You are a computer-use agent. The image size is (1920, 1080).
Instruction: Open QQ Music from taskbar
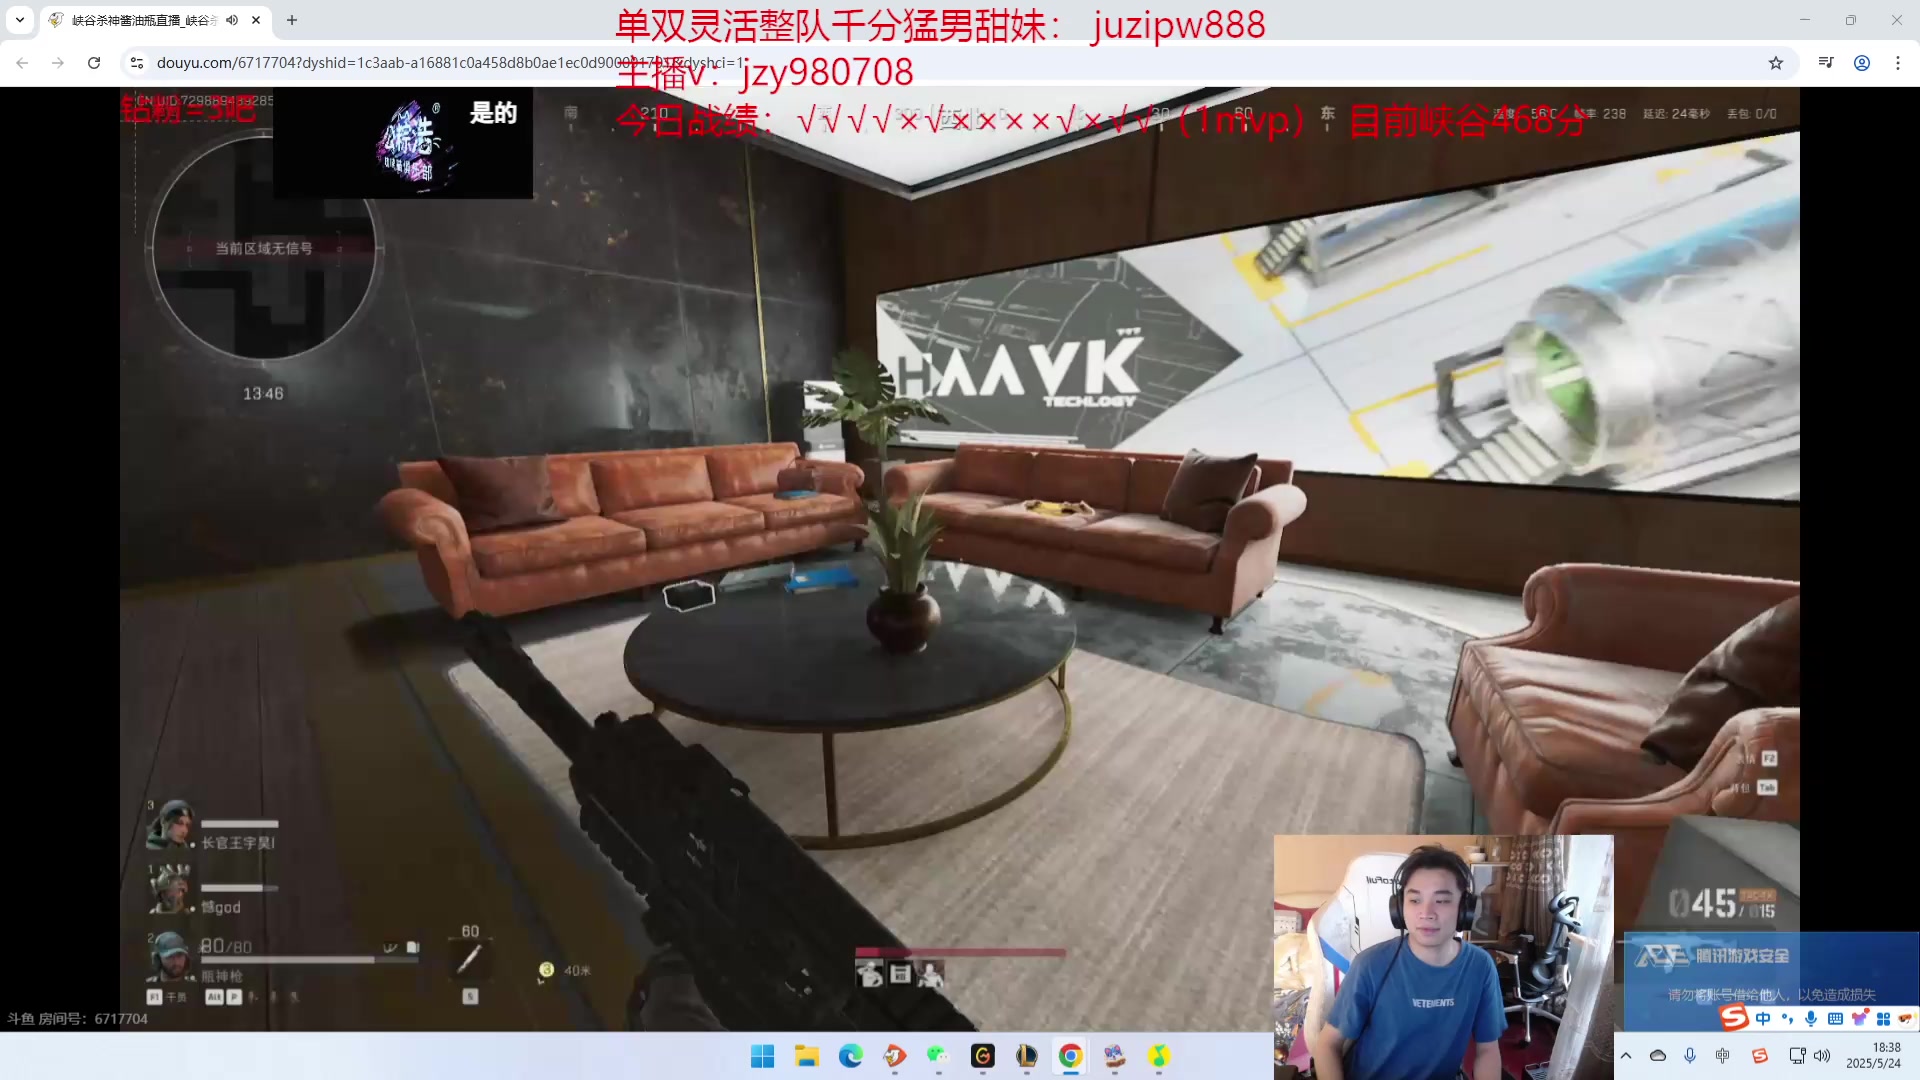pyautogui.click(x=1159, y=1056)
